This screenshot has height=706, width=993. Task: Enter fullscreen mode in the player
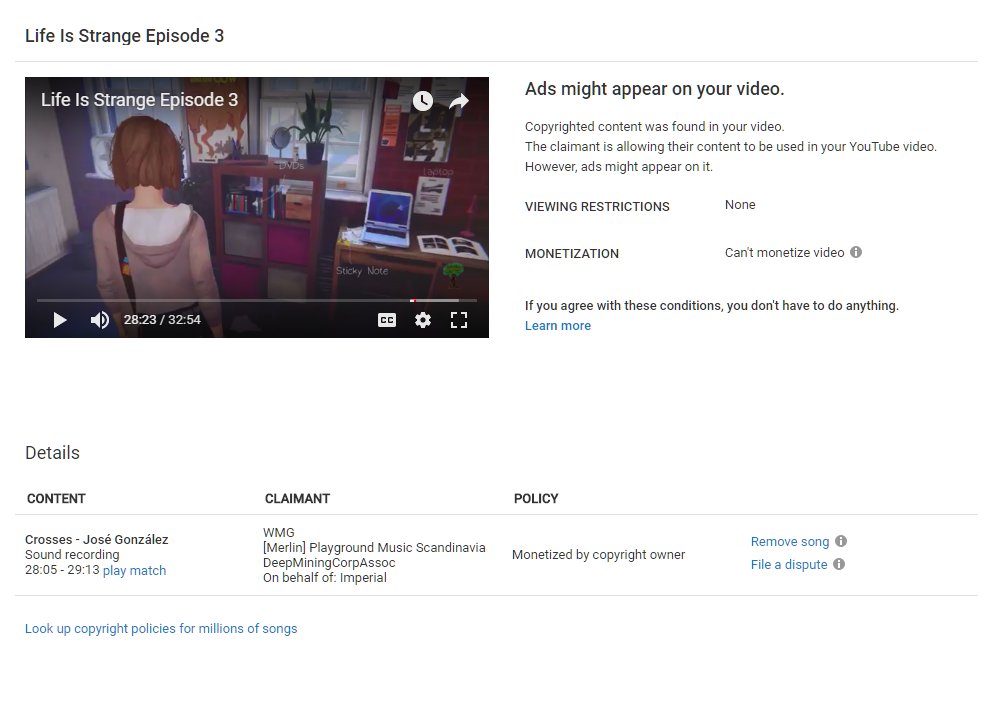(459, 320)
